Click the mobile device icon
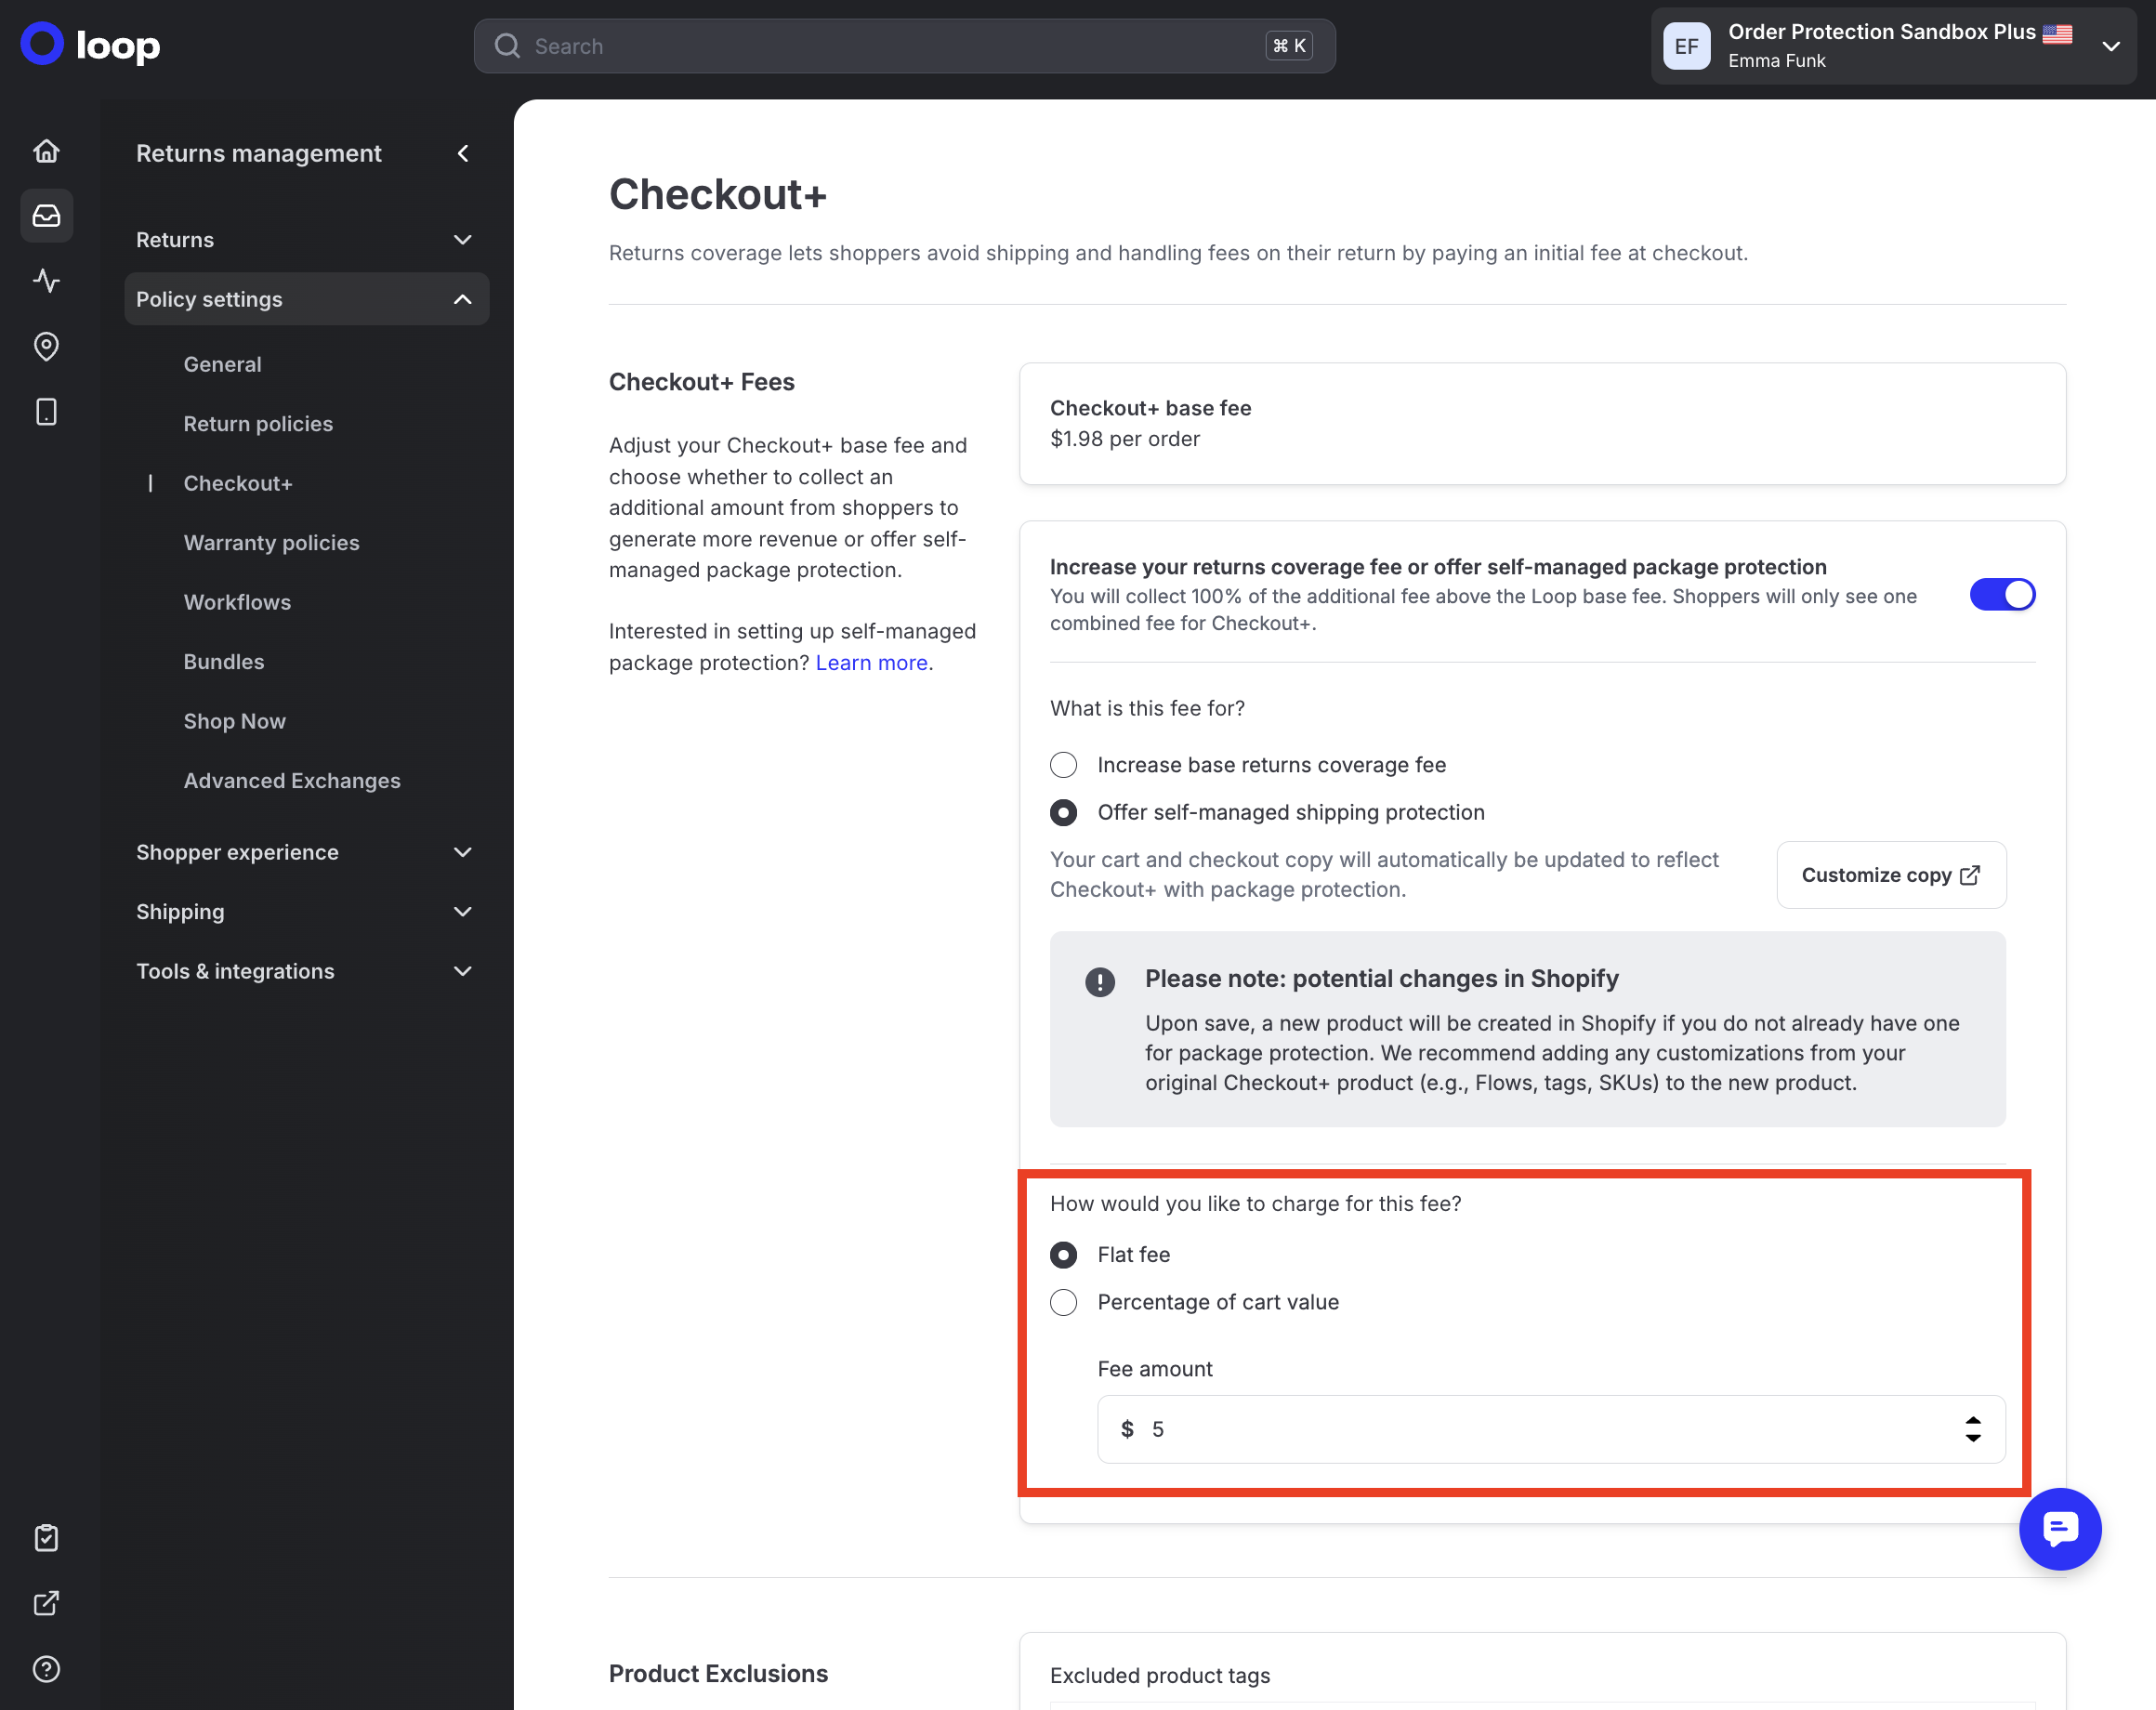This screenshot has height=1710, width=2156. pyautogui.click(x=46, y=412)
